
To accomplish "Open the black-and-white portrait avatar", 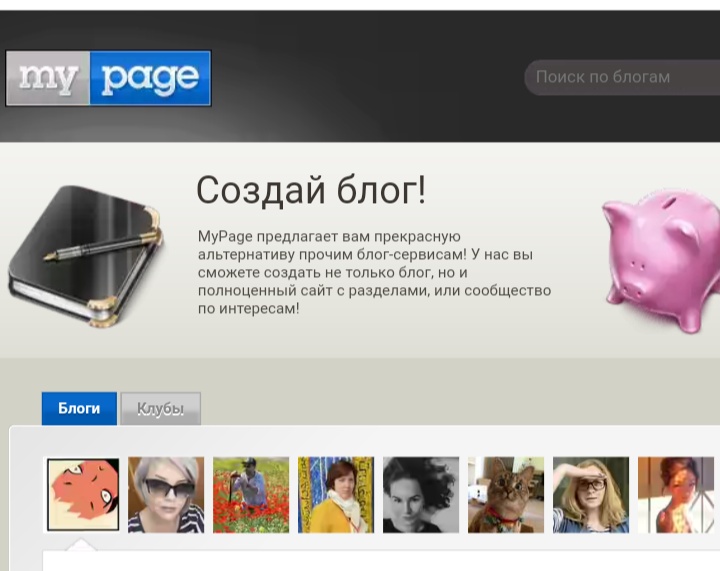I will (421, 495).
